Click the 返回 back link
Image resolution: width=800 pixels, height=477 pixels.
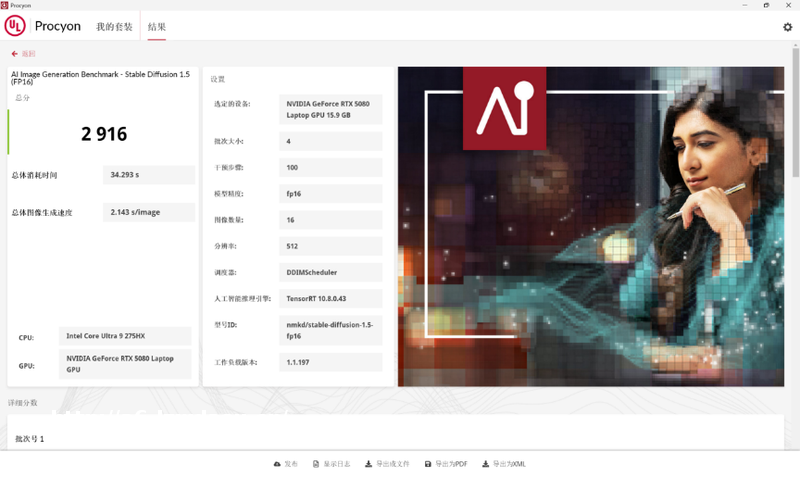[28, 54]
